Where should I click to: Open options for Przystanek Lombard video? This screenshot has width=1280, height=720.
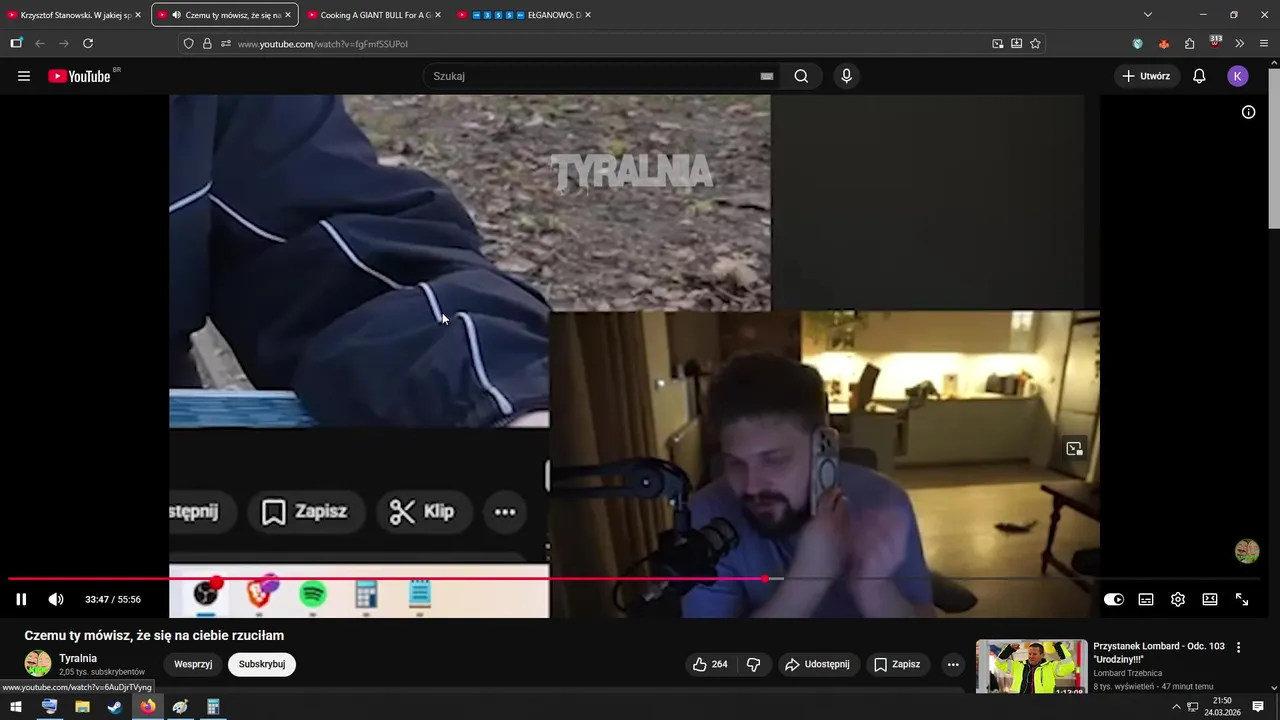pyautogui.click(x=1238, y=648)
